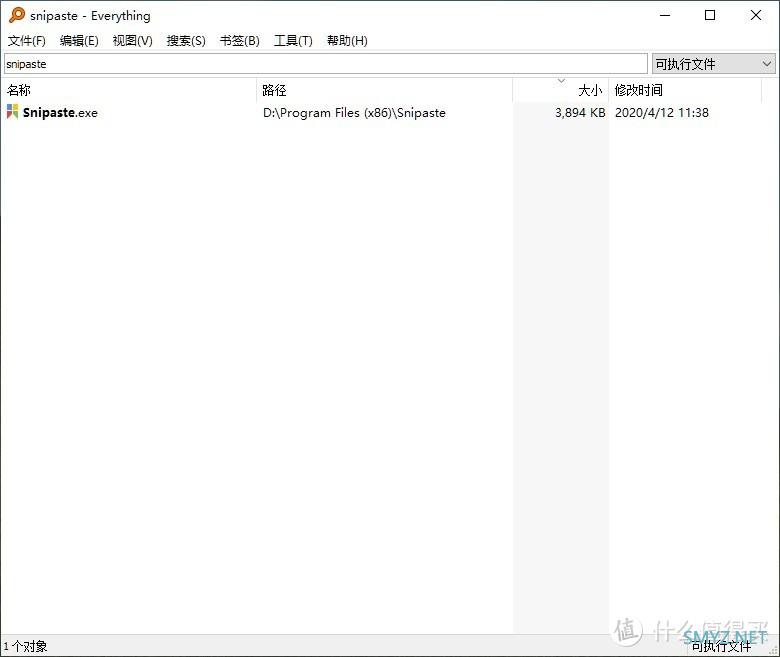Click the 1 个对象 status bar text
This screenshot has height=657, width=780.
(x=25, y=646)
